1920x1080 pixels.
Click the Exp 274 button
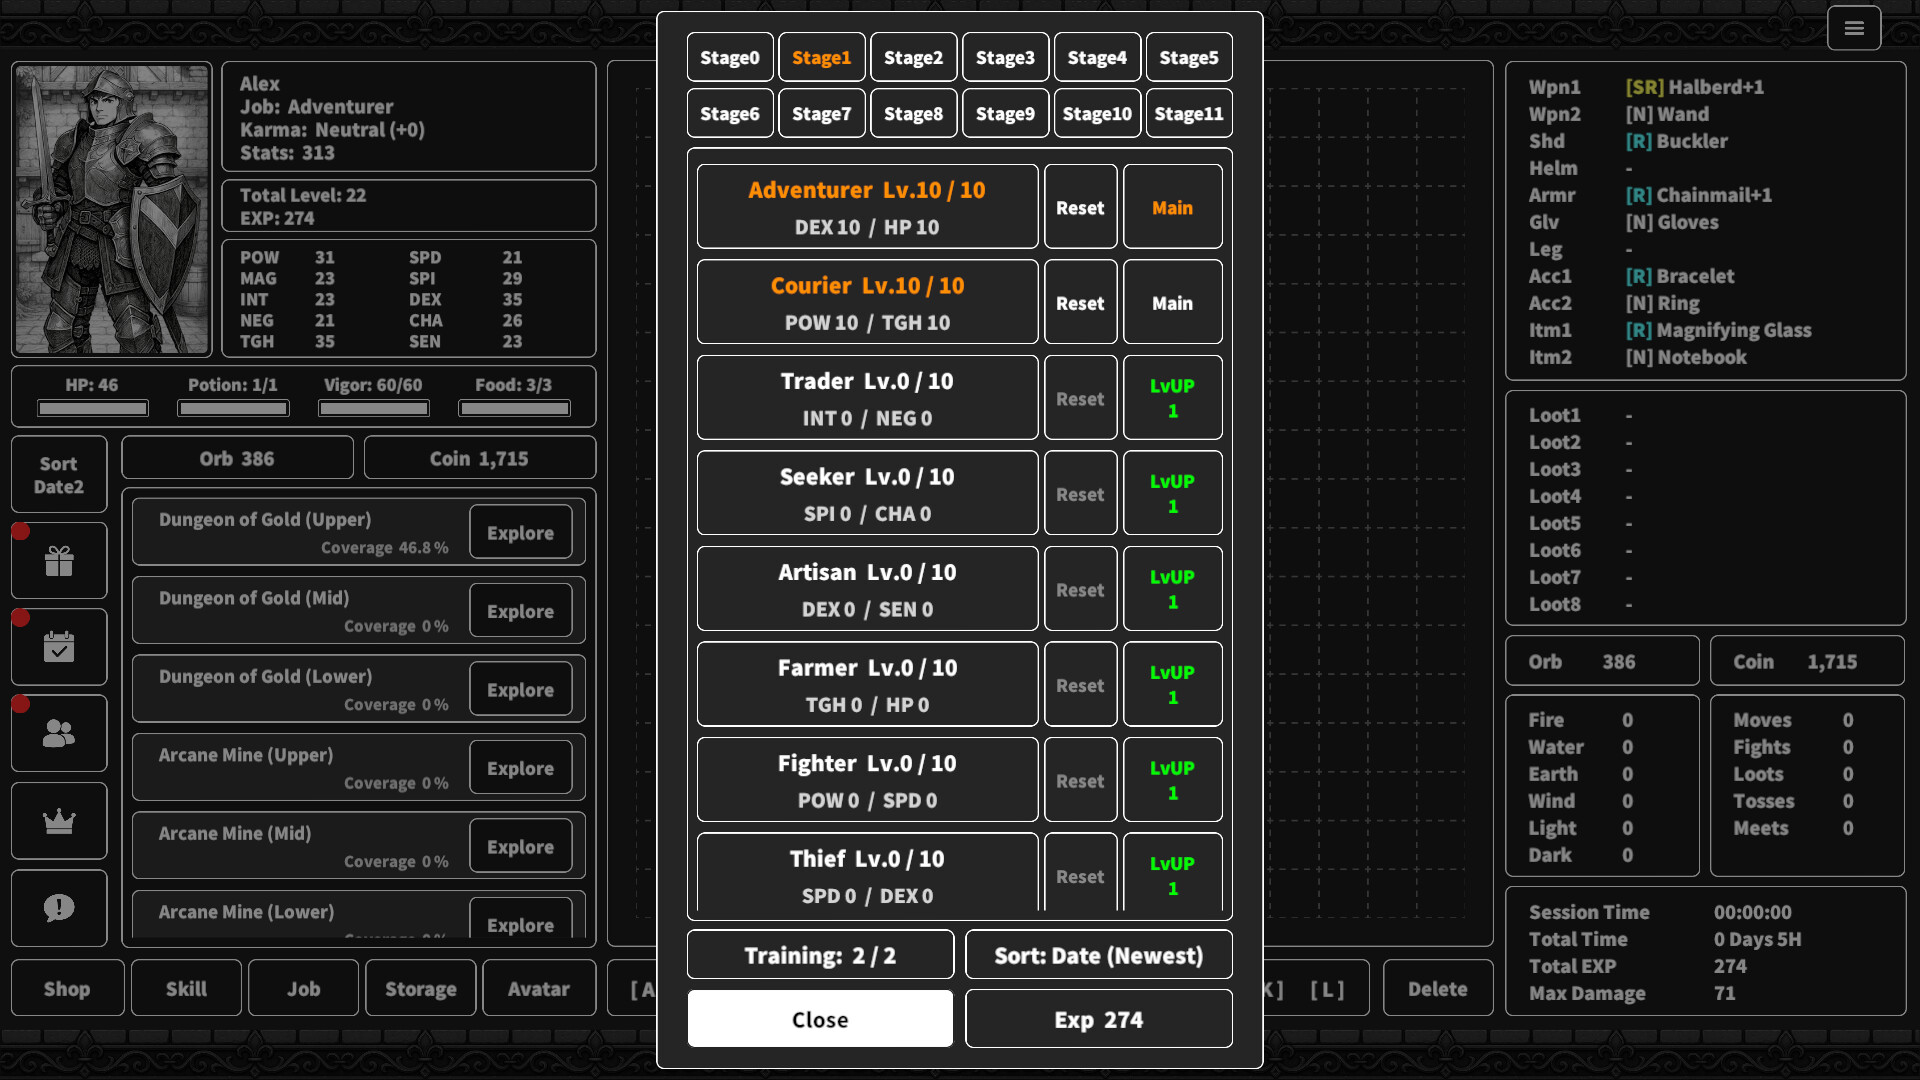[x=1098, y=1019]
